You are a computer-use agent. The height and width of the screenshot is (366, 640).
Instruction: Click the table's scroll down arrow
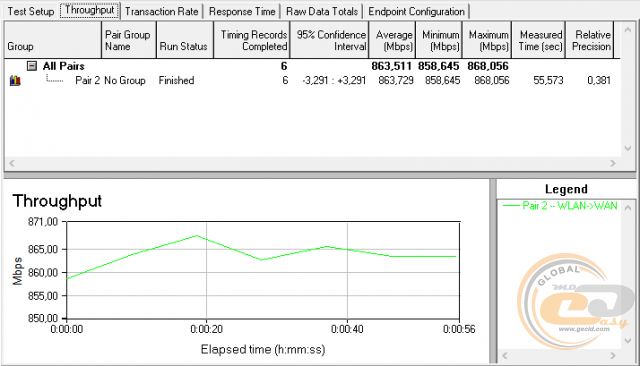click(x=628, y=149)
